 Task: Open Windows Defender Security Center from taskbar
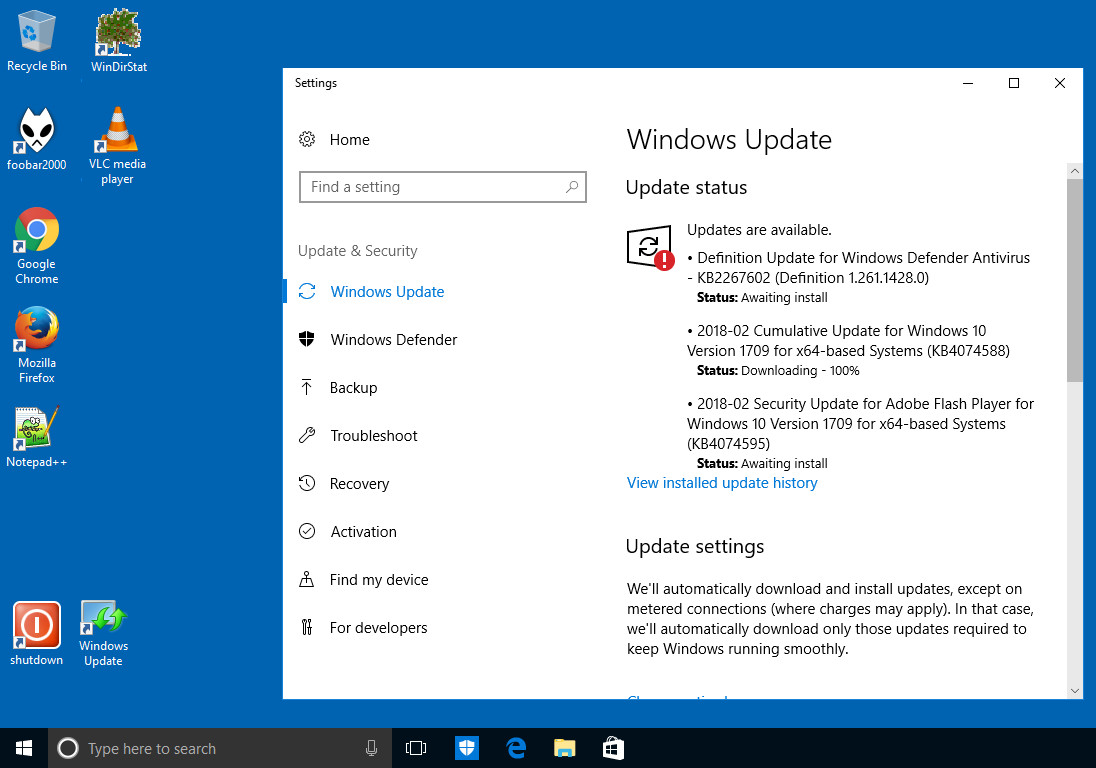pos(467,748)
